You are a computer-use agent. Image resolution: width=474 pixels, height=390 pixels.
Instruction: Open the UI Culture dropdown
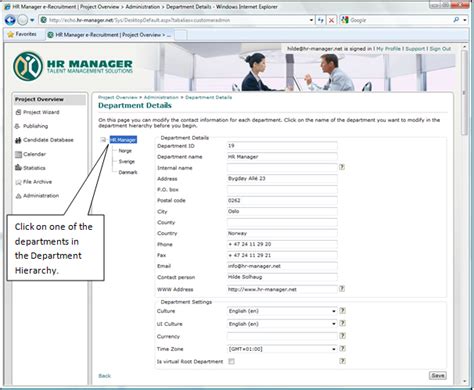[x=282, y=324]
